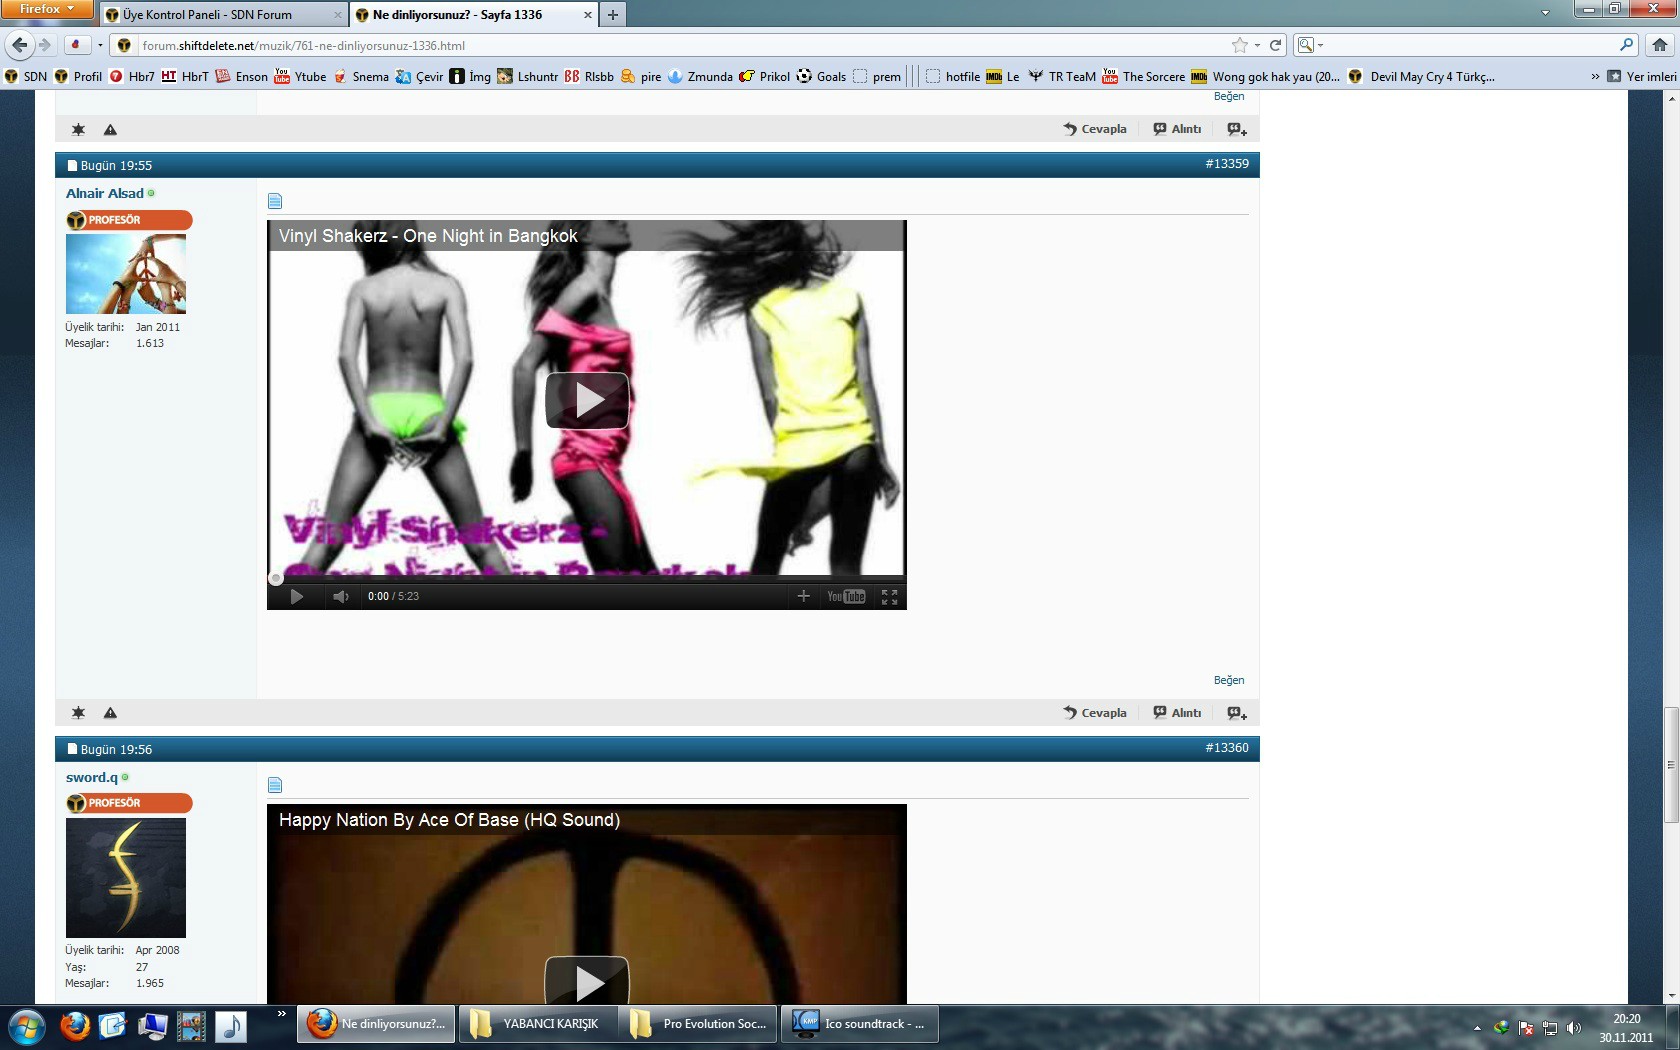Open the bookmark star dropdown arrow
This screenshot has height=1050, width=1680.
tap(1257, 45)
